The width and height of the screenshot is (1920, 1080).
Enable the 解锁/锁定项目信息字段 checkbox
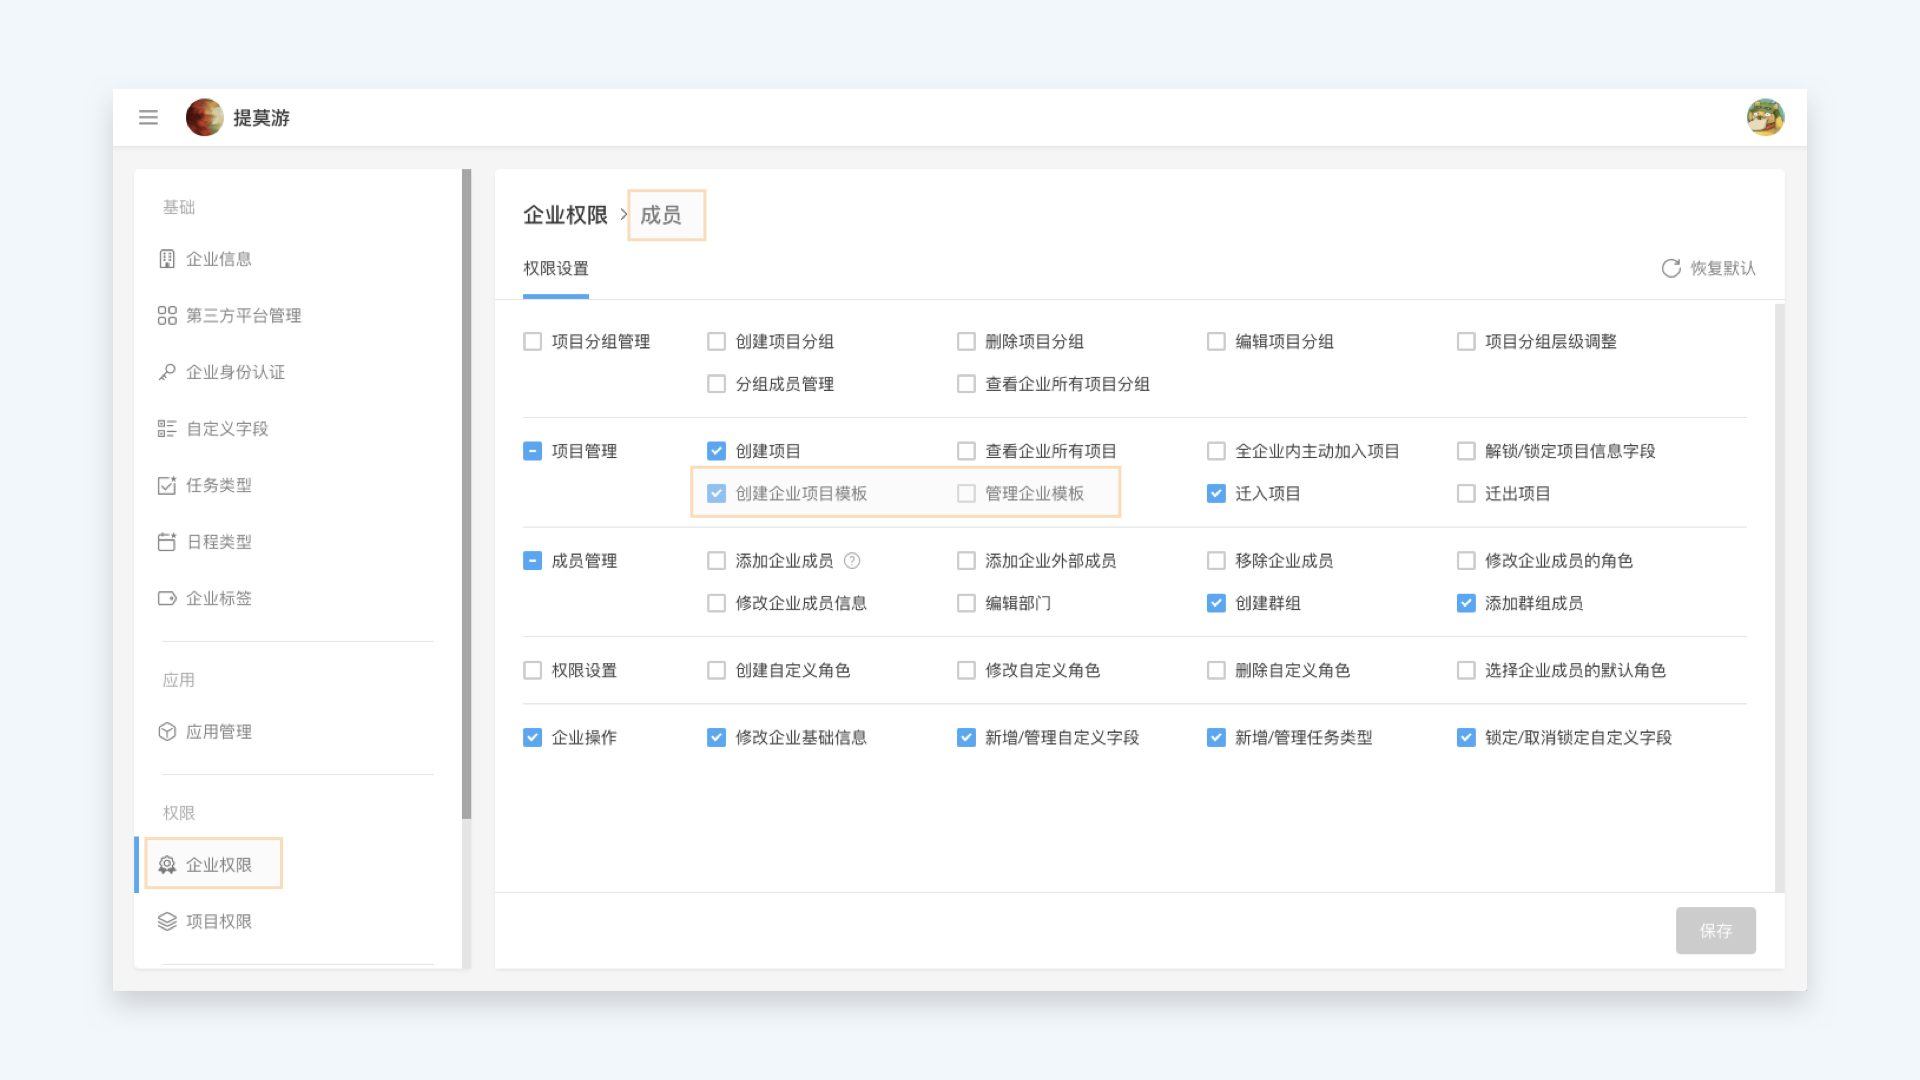point(1466,451)
